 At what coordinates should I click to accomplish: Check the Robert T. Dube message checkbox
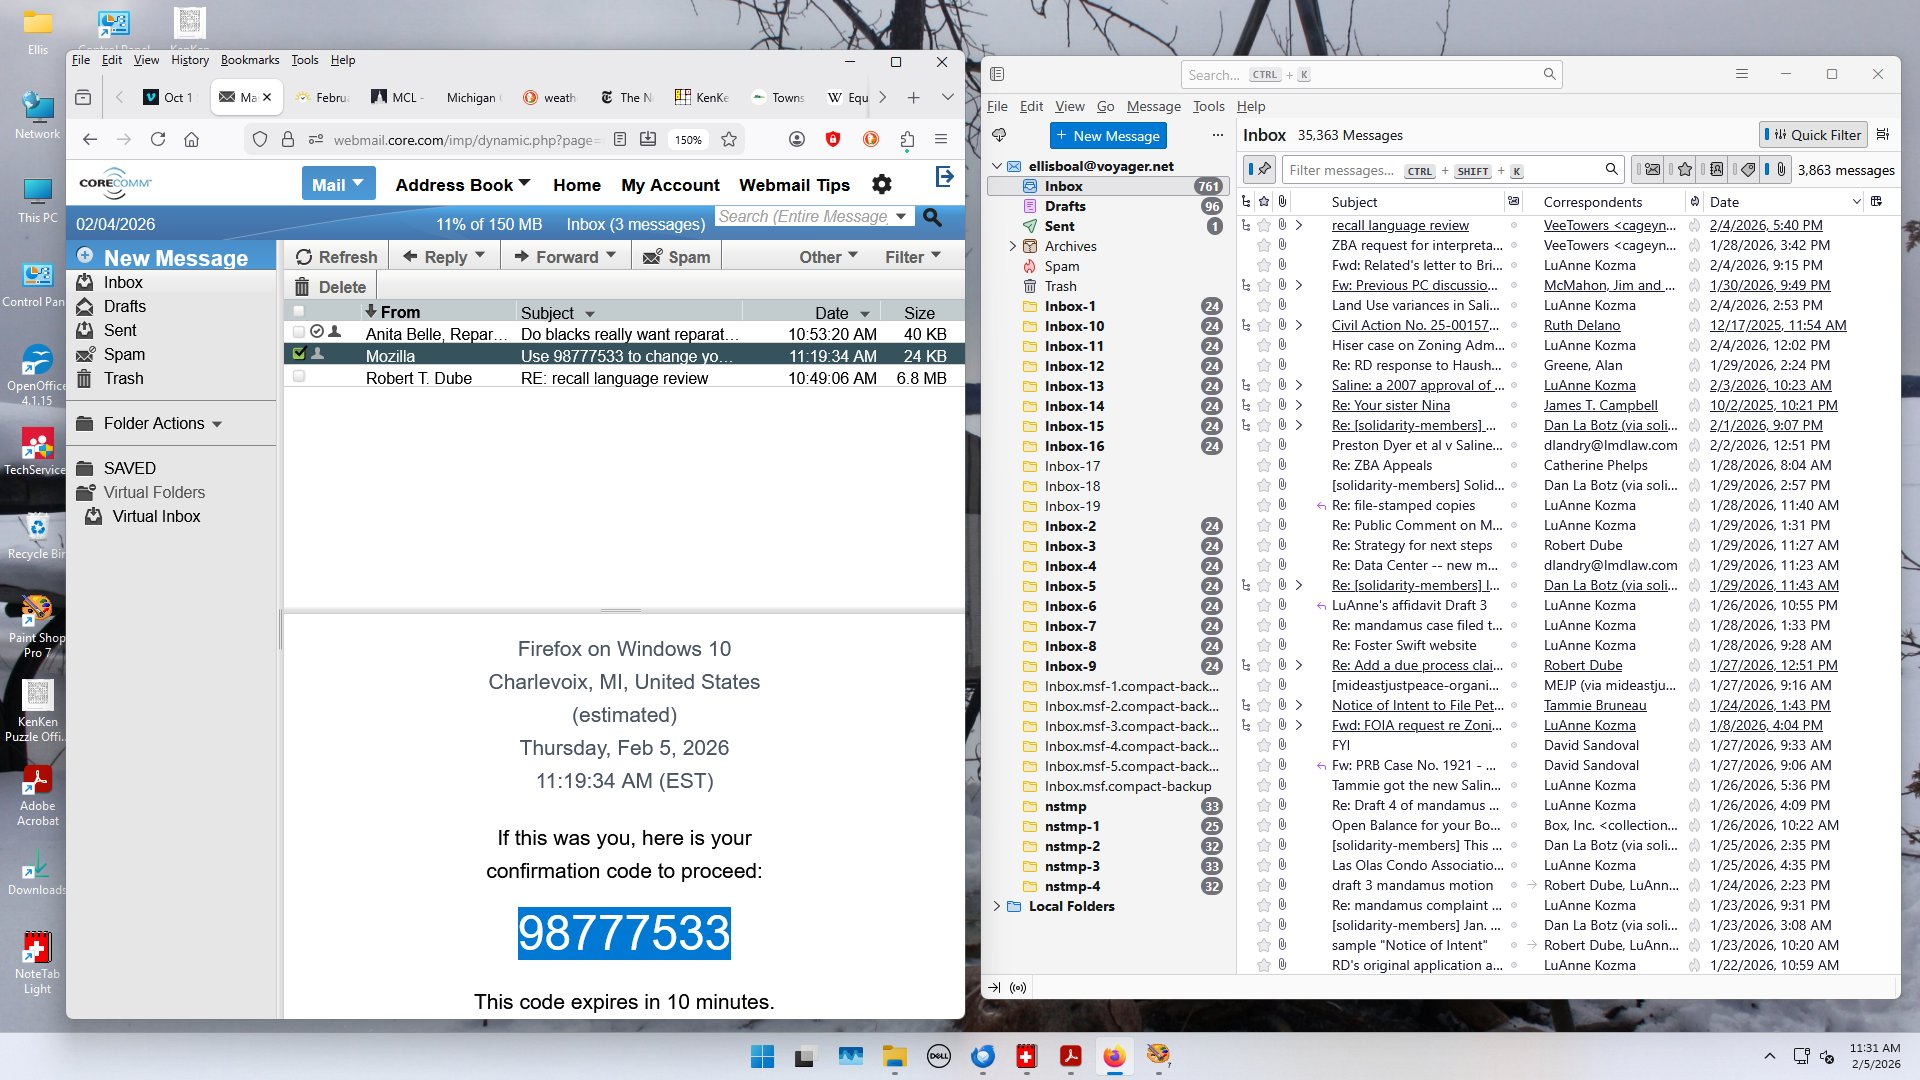299,377
